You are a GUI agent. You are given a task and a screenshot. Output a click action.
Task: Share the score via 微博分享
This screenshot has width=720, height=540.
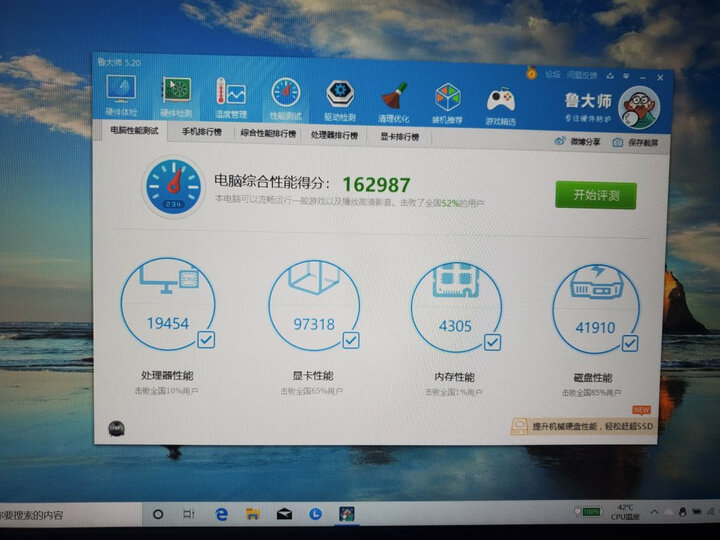577,141
